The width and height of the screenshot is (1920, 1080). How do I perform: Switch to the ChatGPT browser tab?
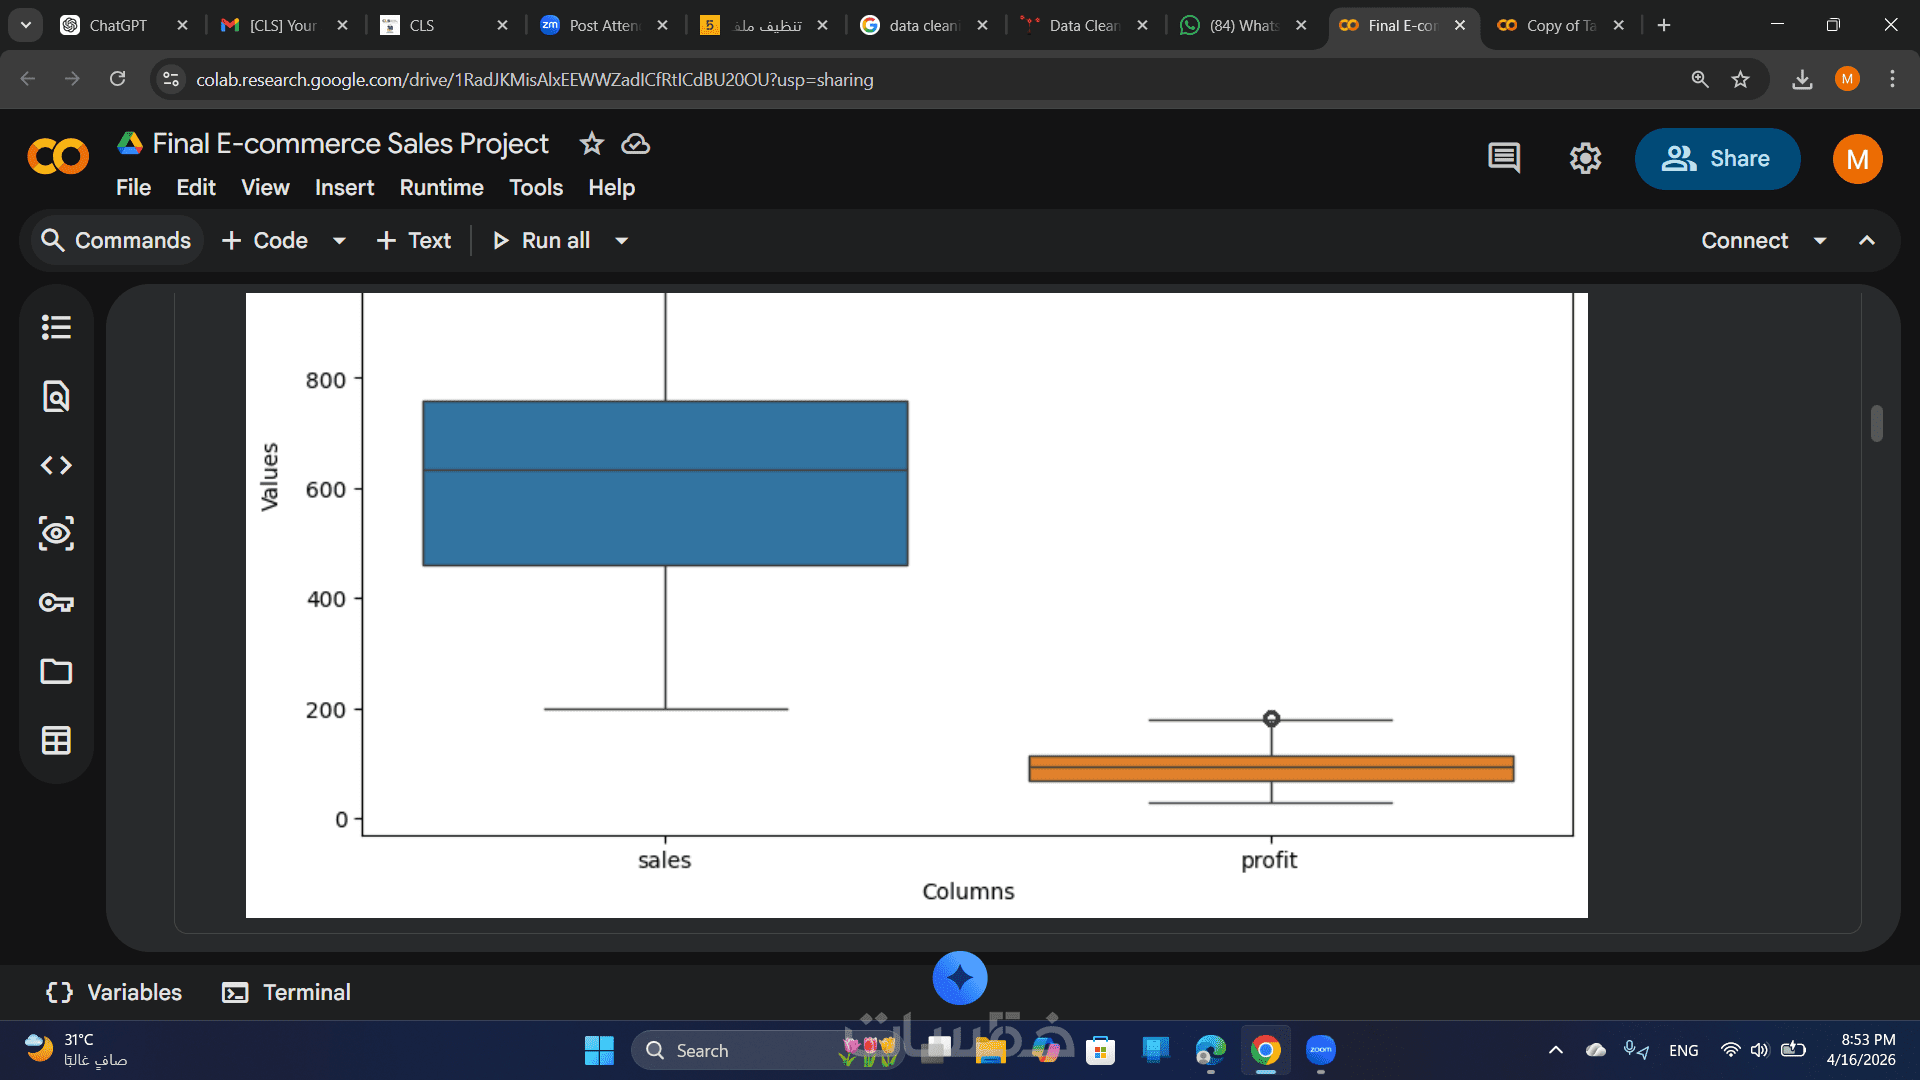click(x=117, y=25)
